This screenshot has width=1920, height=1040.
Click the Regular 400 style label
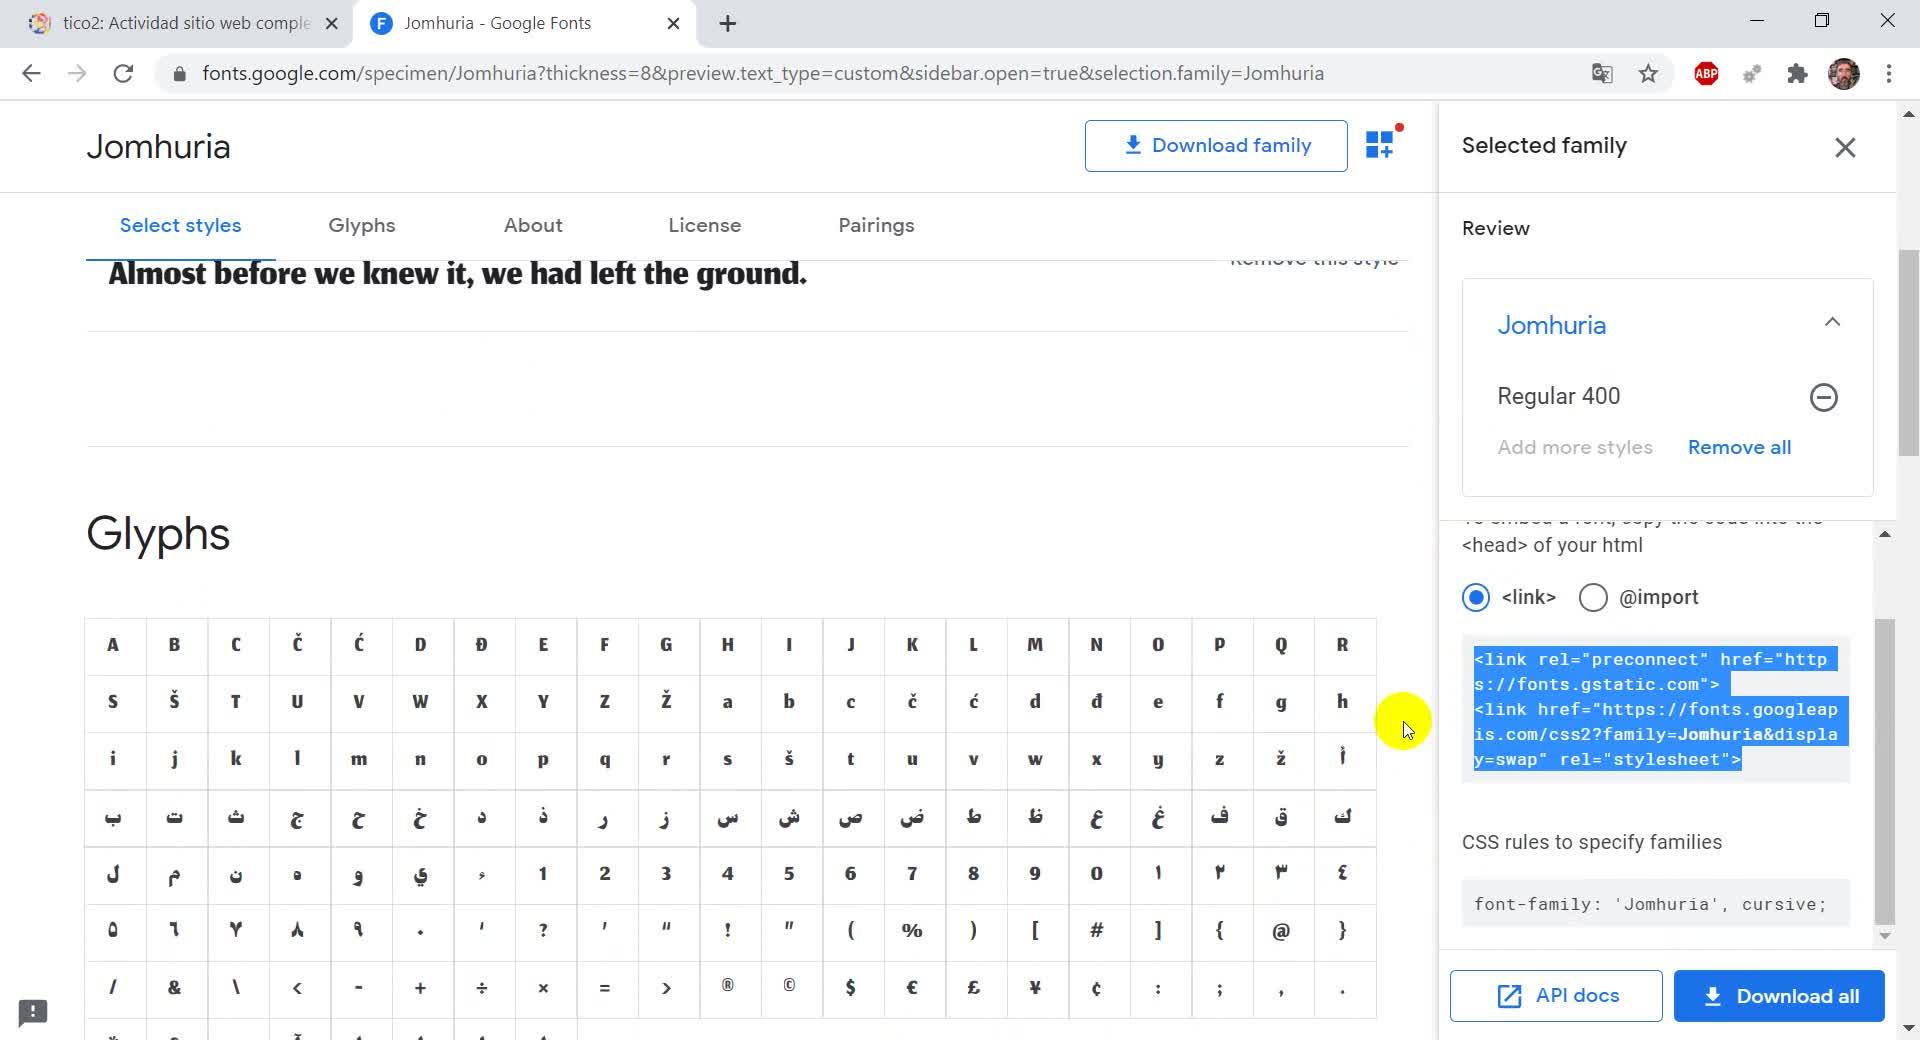click(x=1558, y=396)
